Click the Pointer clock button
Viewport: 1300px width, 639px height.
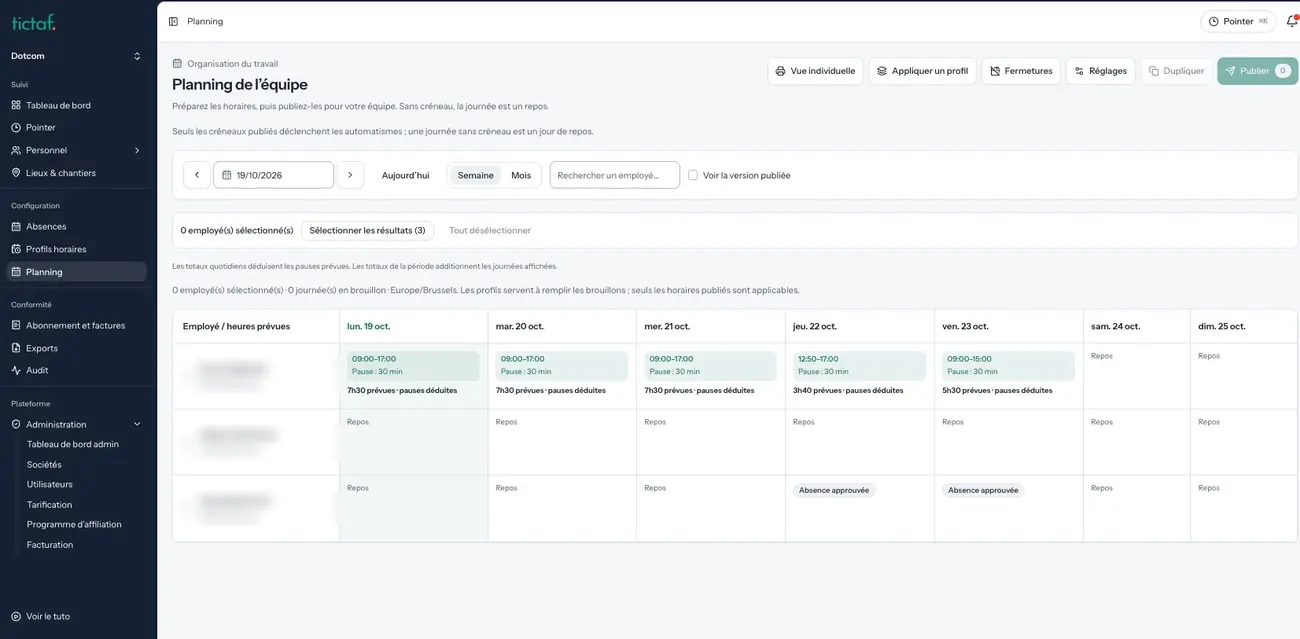point(1238,21)
